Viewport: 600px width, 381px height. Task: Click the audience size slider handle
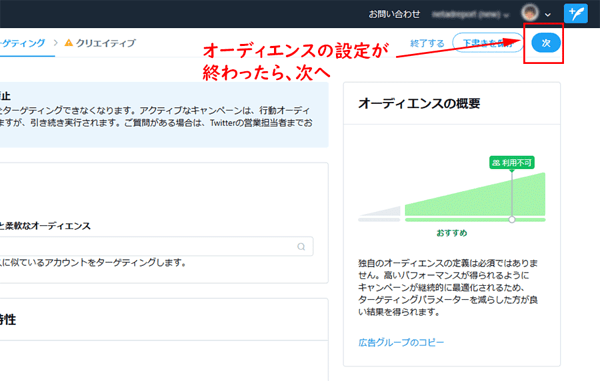click(x=512, y=220)
